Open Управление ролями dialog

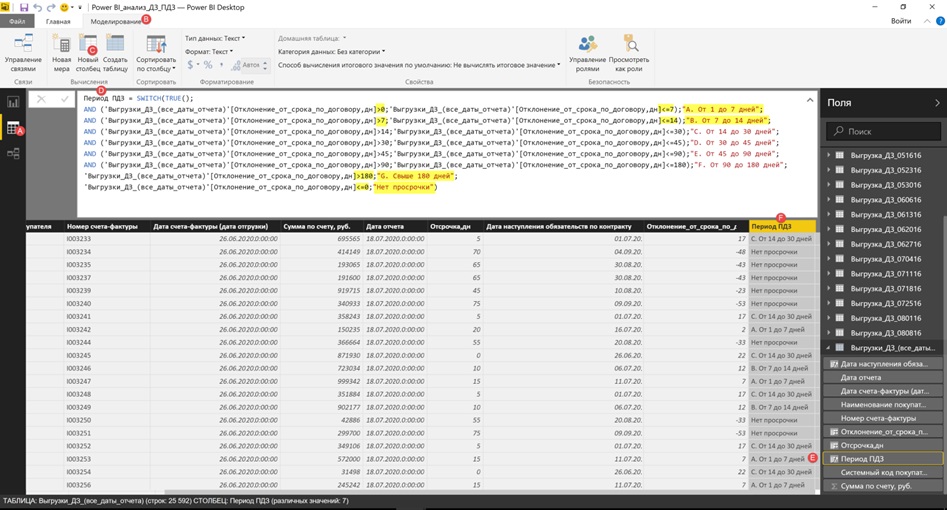(x=587, y=54)
